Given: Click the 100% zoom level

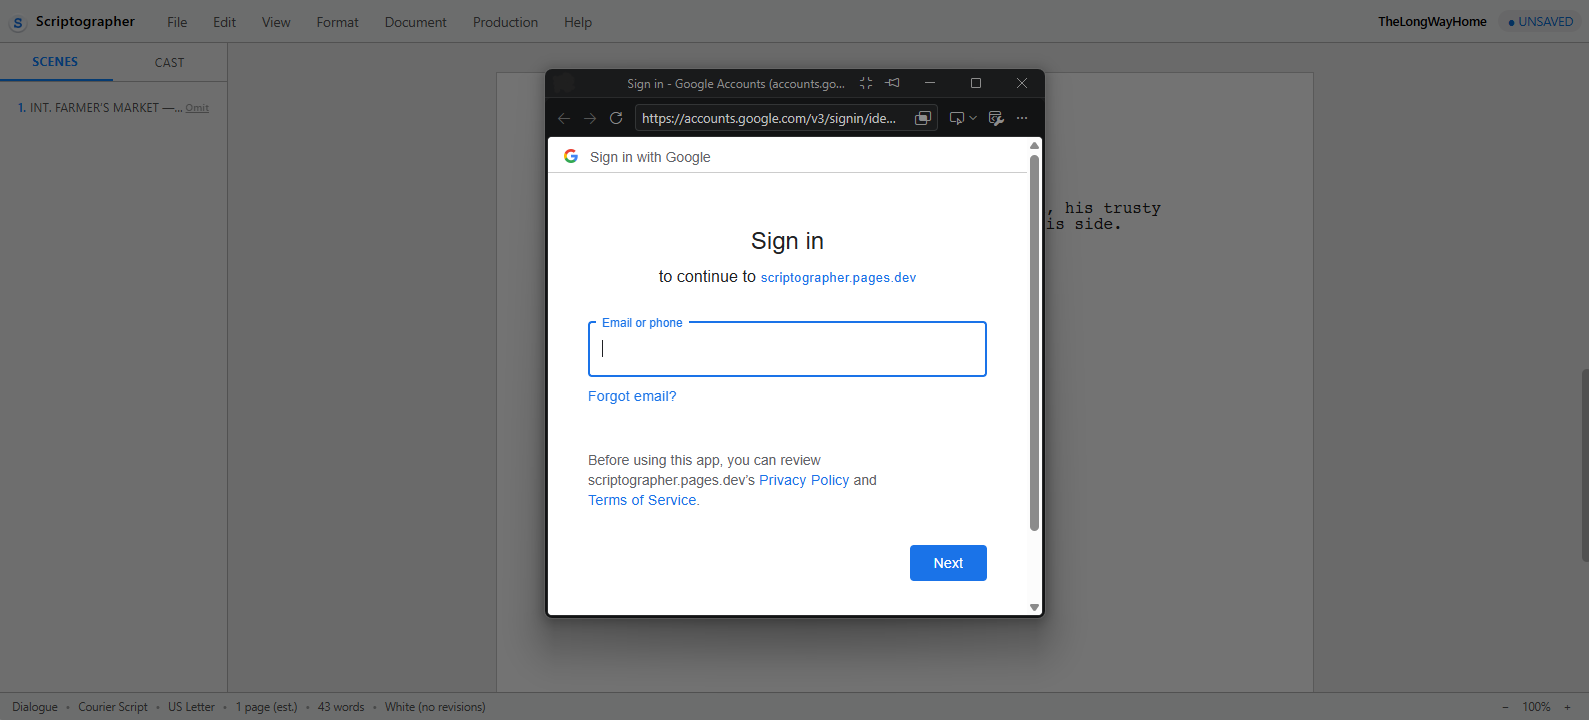Looking at the screenshot, I should click(1536, 707).
